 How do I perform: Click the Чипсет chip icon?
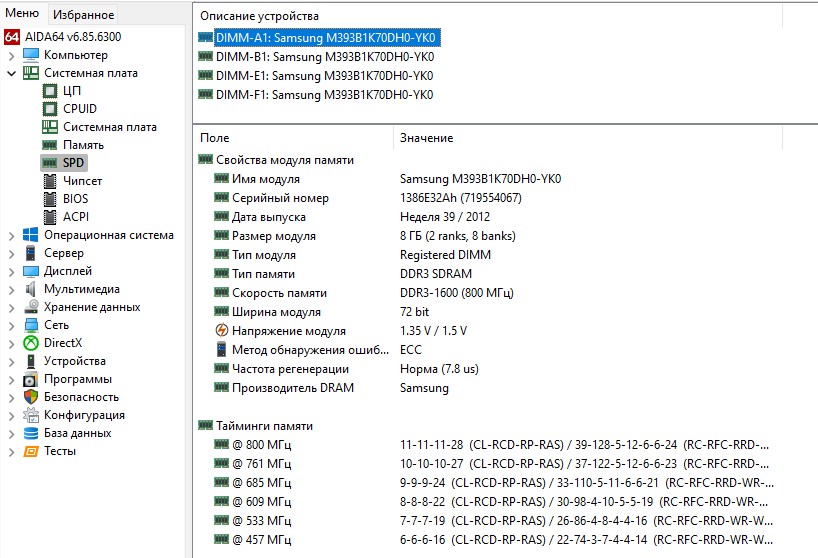(50, 181)
